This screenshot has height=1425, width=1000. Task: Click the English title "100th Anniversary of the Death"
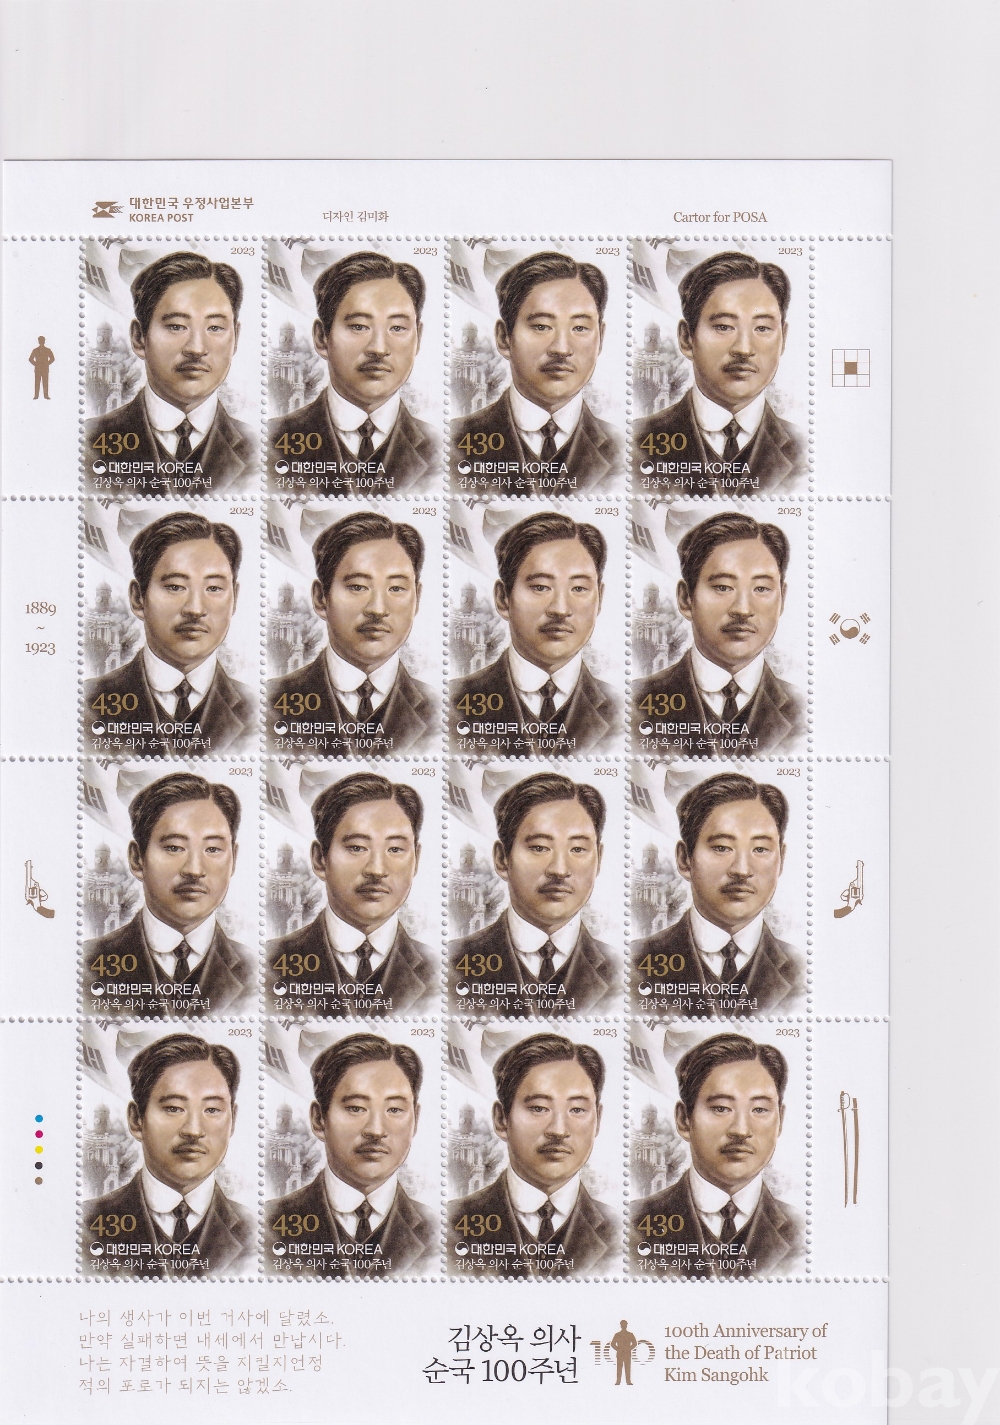(745, 1352)
